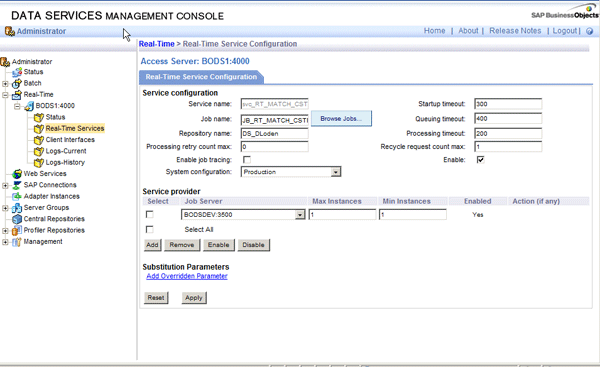Click the Profiler Repositories icon

pyautogui.click(x=17, y=231)
